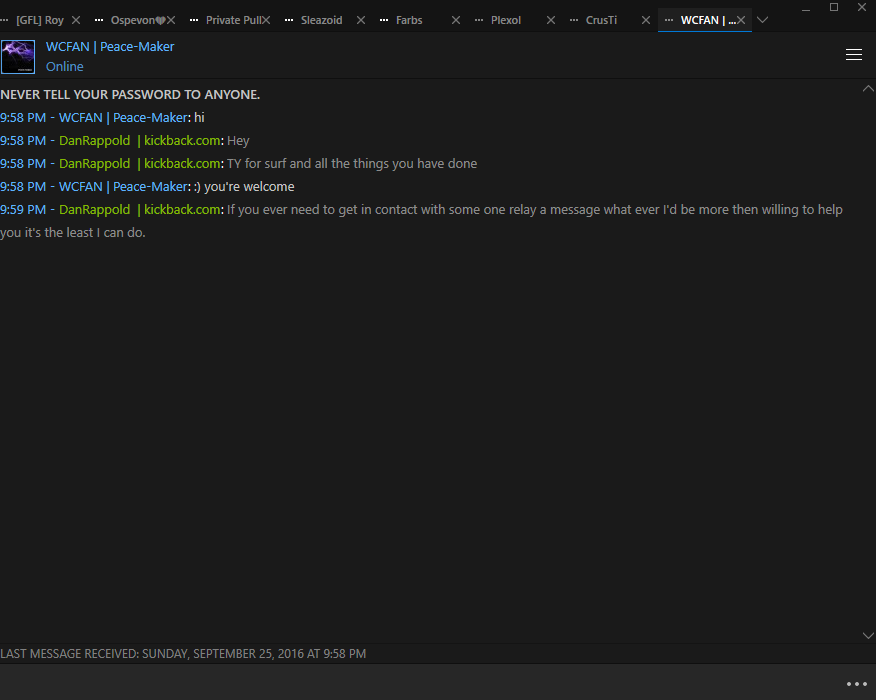Screen dimensions: 876x700
Task: Click the scroll down arrow in chat
Action: (868, 635)
